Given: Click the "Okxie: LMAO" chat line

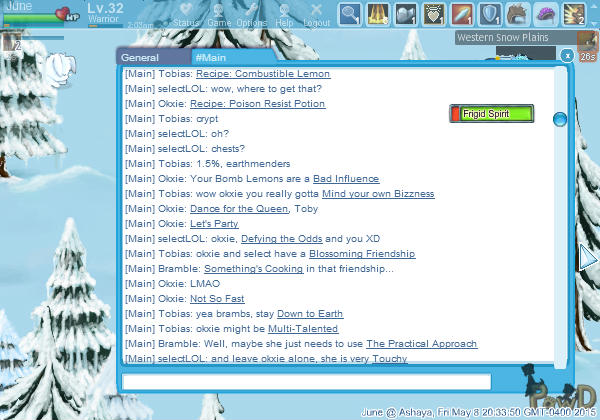Looking at the screenshot, I should pyautogui.click(x=173, y=283).
